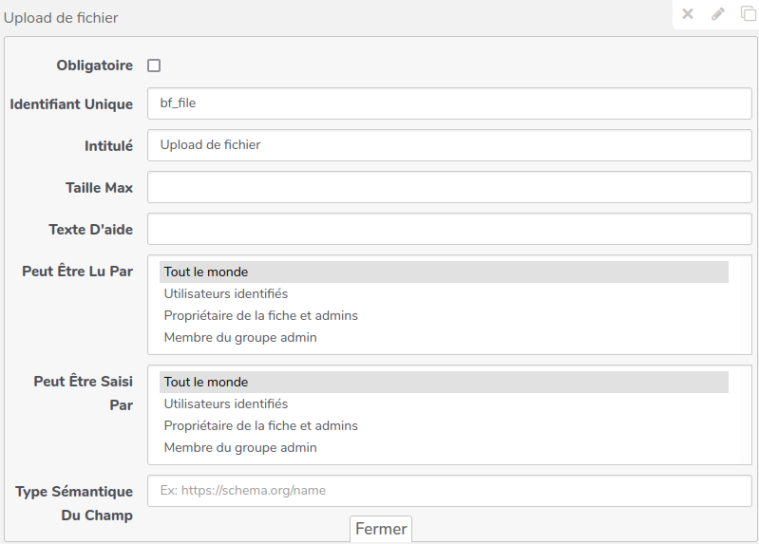Select Tout le monde under Peut Être Lu Par
This screenshot has width=759, height=544.
pyautogui.click(x=444, y=272)
